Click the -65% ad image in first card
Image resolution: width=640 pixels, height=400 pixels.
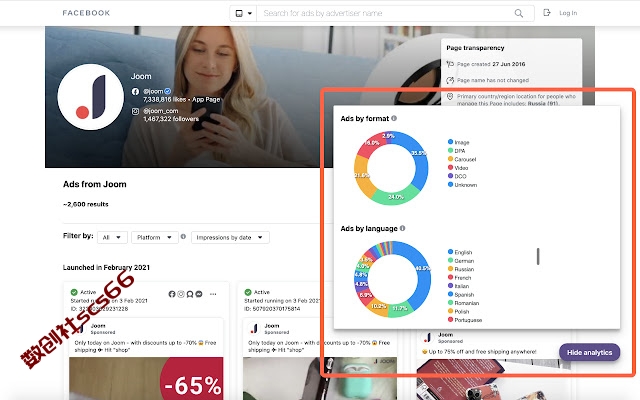[x=146, y=378]
